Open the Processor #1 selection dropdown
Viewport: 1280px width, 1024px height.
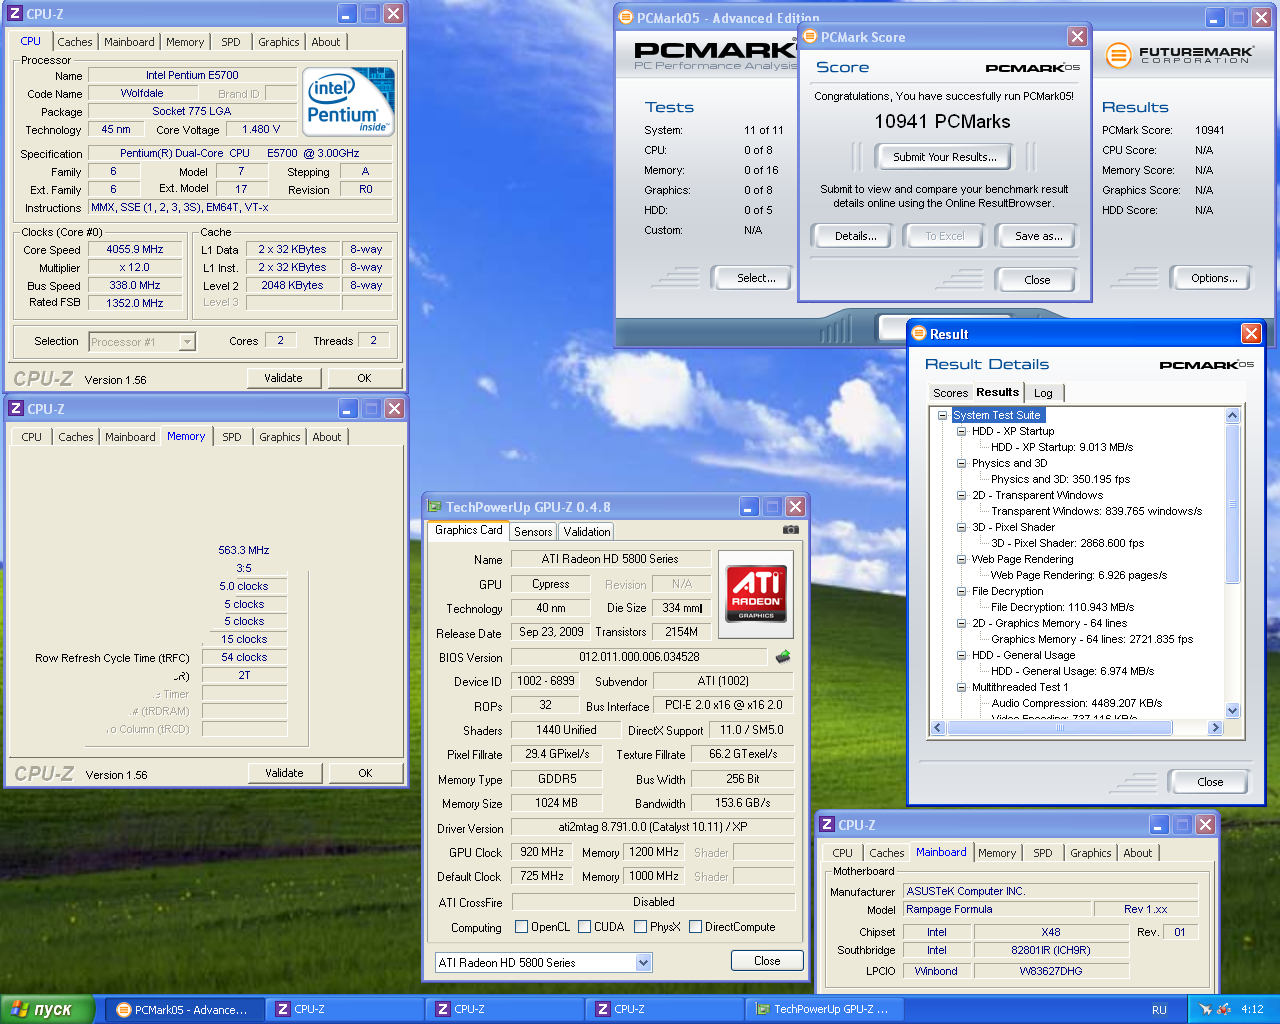click(x=186, y=341)
